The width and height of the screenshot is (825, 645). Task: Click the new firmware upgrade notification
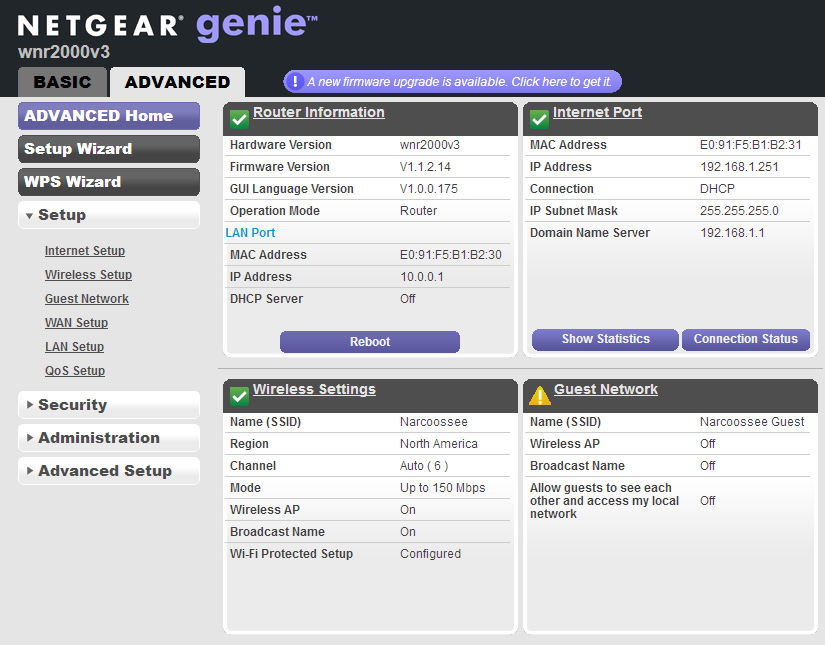tap(452, 82)
